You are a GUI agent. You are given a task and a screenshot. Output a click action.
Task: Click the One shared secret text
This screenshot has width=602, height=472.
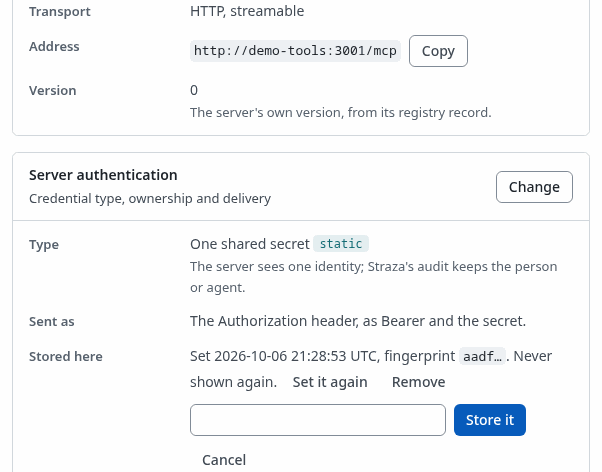250,244
